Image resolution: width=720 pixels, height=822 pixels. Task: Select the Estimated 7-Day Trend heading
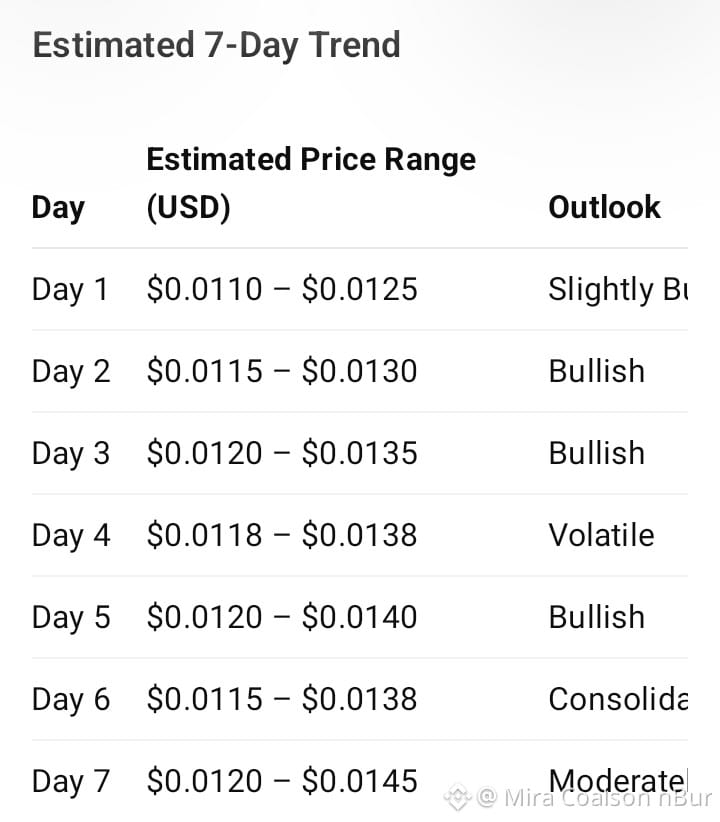point(217,45)
